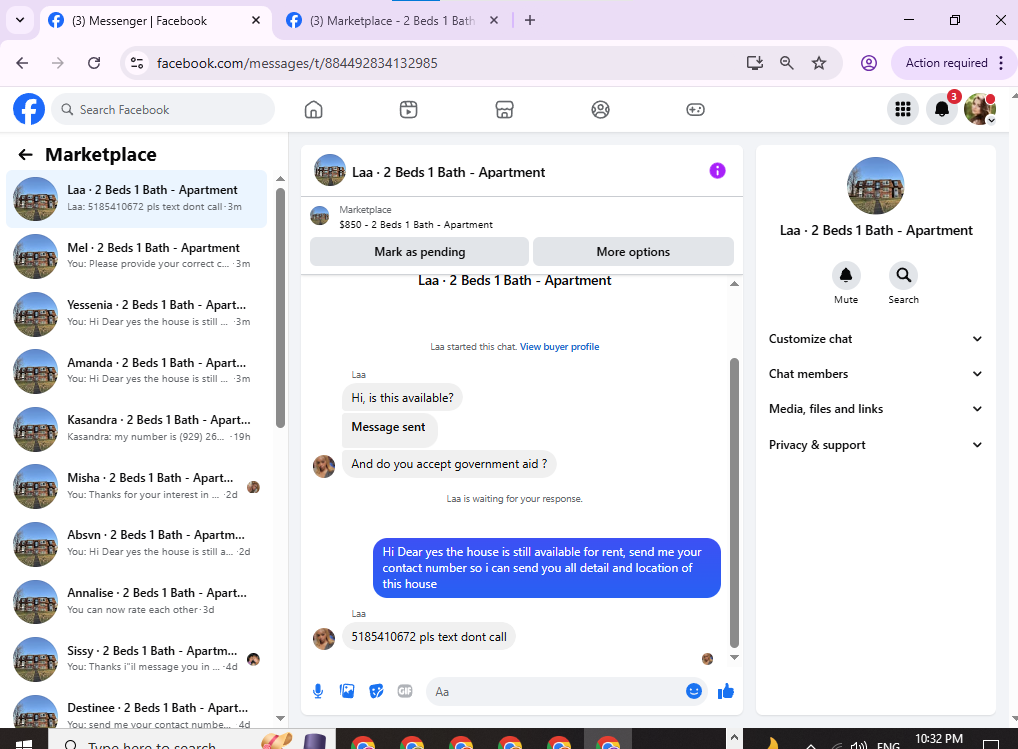
Task: Open Kasandra conversation in list
Action: tap(136, 428)
